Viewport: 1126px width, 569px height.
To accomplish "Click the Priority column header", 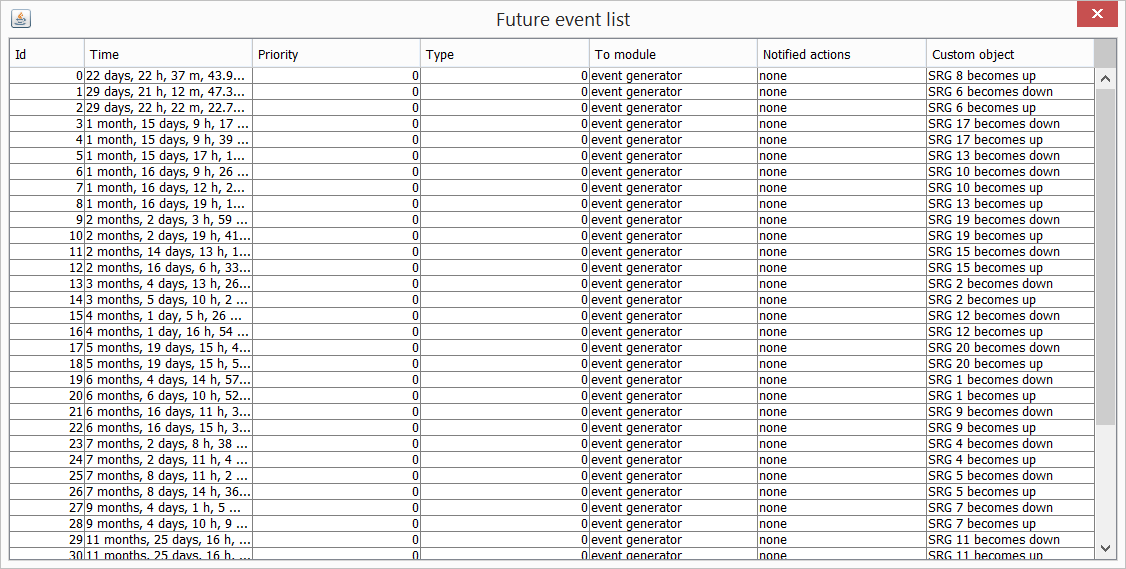I will click(x=336, y=55).
